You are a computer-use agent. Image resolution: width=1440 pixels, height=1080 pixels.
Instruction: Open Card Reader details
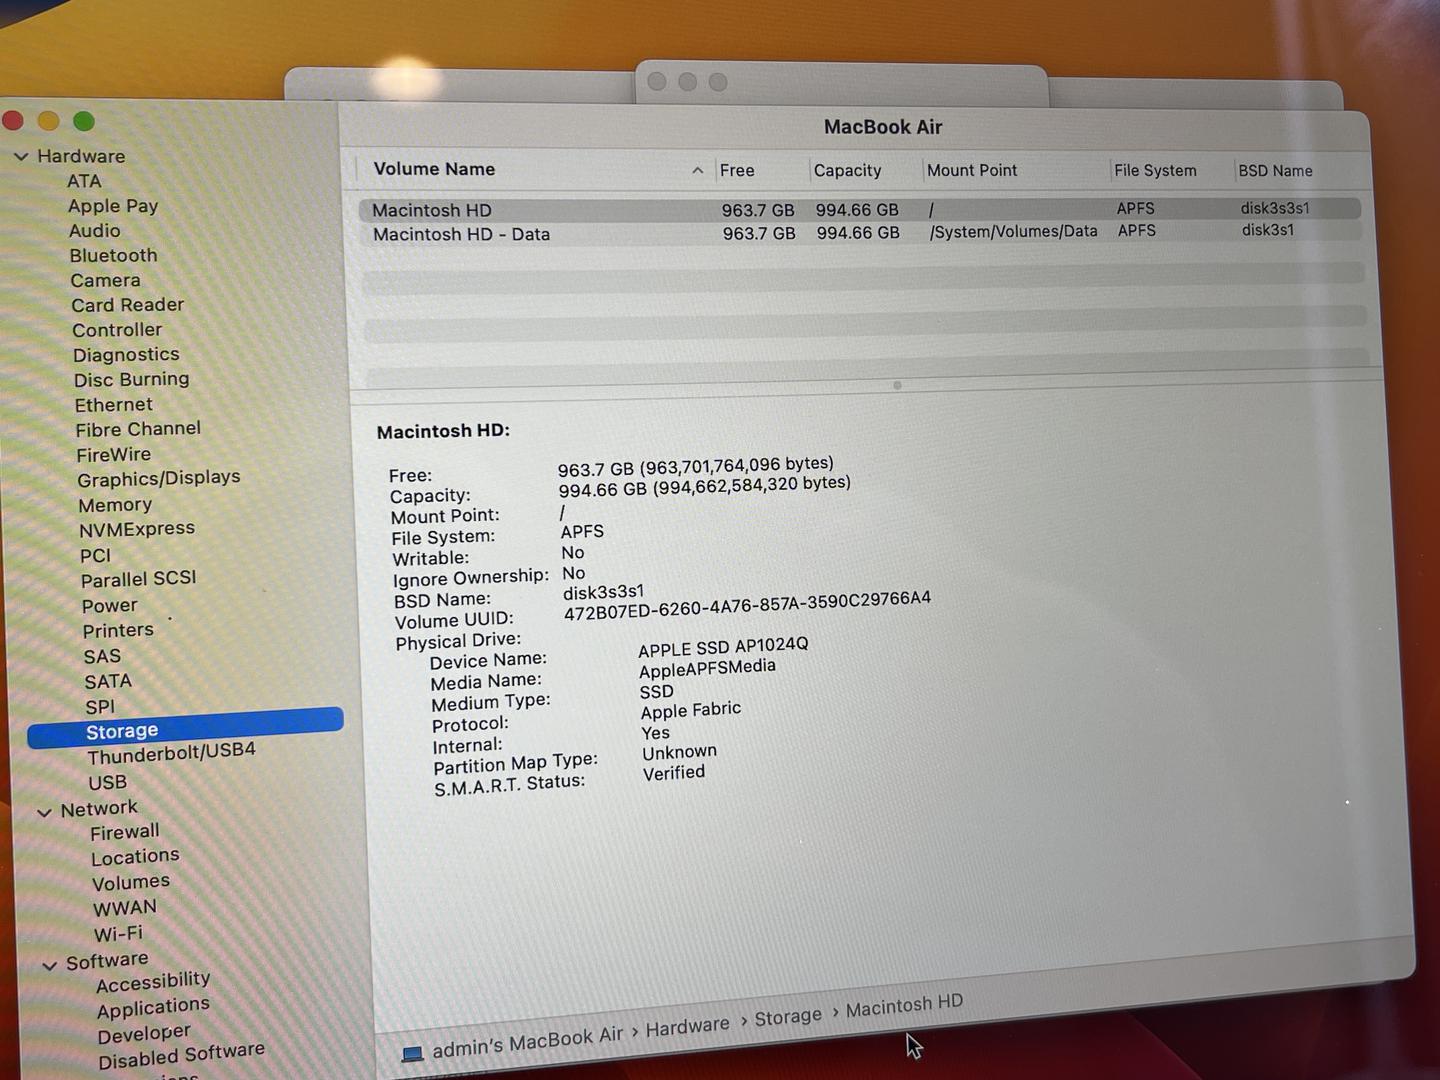pyautogui.click(x=127, y=305)
